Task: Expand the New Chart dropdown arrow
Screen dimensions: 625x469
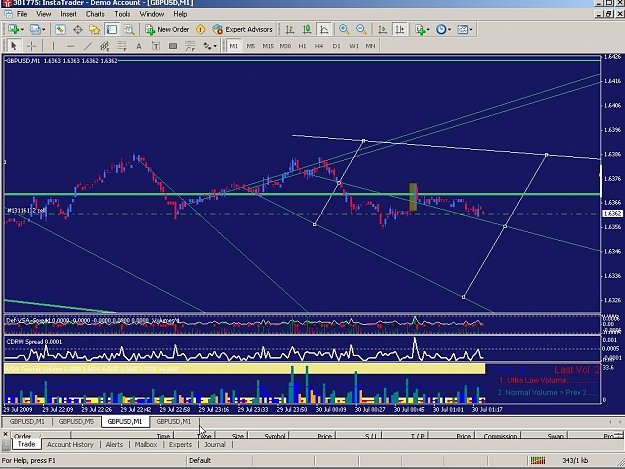Action: pyautogui.click(x=22, y=30)
